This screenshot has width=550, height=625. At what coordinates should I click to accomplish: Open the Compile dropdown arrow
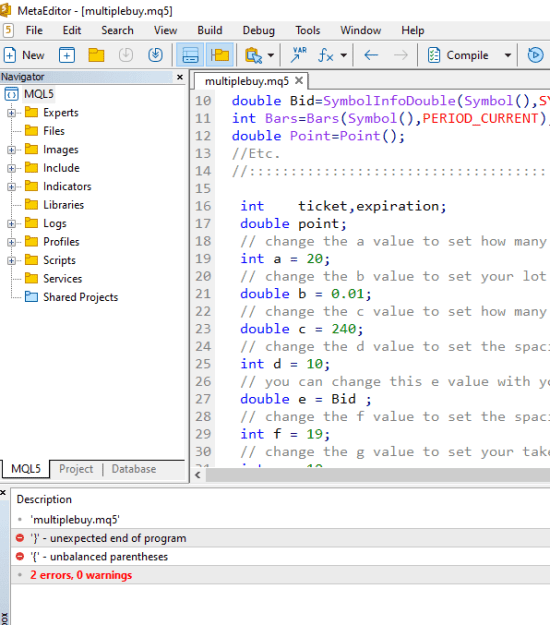508,55
